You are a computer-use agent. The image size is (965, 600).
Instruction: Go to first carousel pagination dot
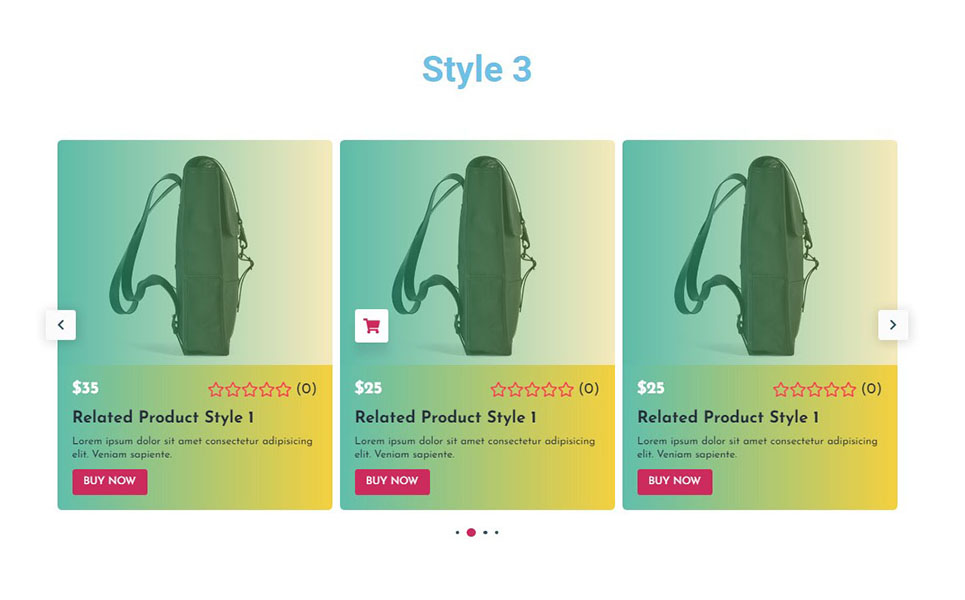click(x=457, y=532)
